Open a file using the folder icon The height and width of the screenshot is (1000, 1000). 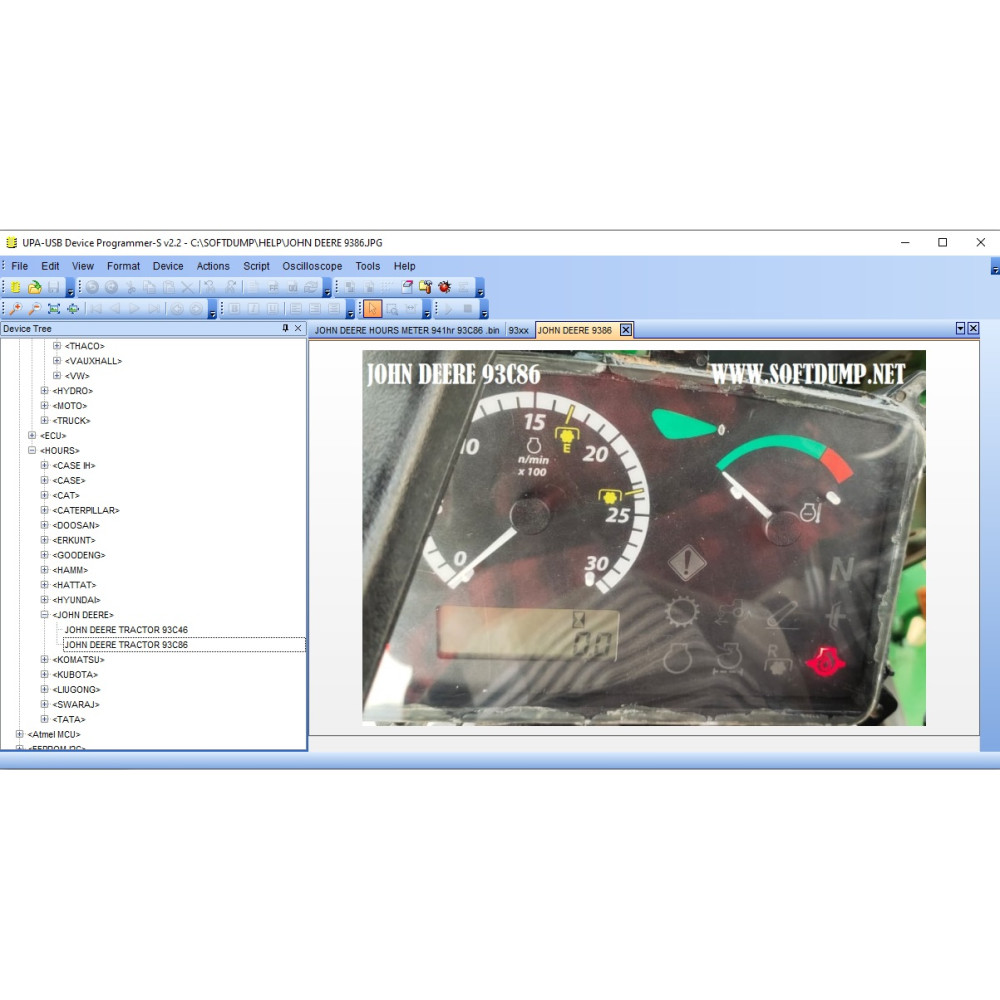(x=34, y=287)
